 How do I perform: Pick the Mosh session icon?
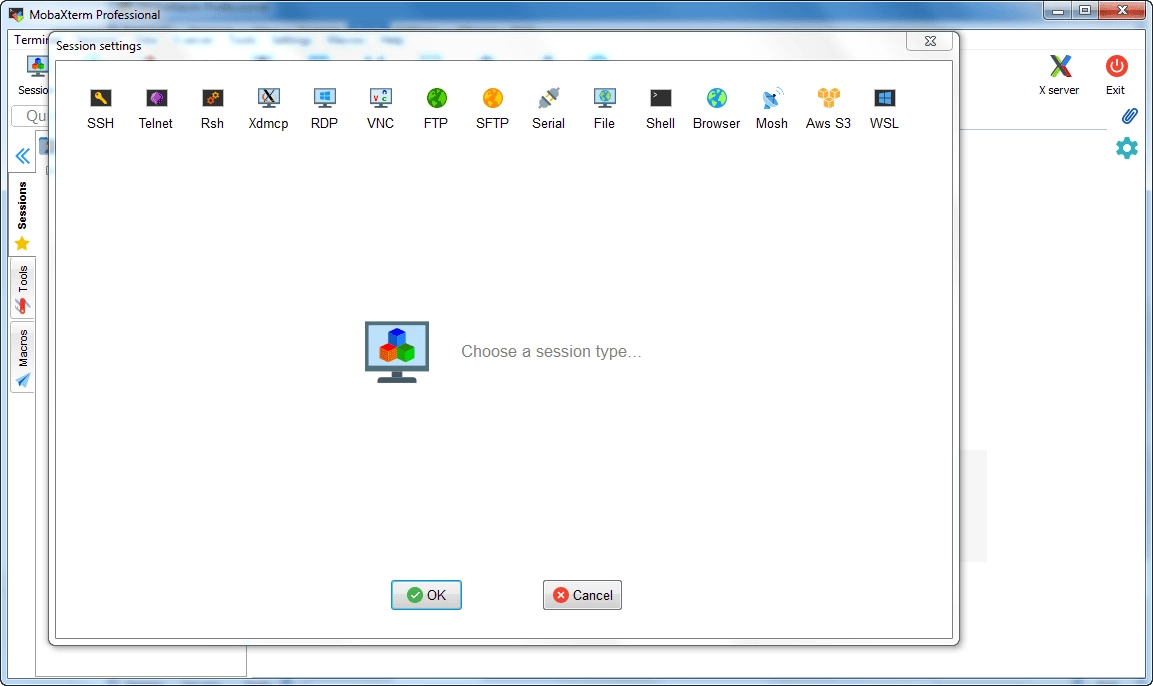coord(772,109)
